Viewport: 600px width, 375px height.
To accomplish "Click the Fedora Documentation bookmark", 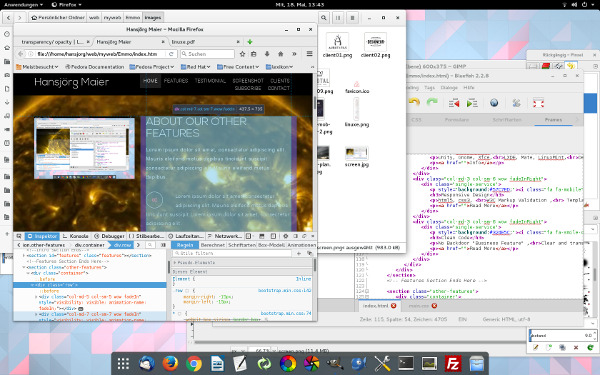I will tap(95, 67).
